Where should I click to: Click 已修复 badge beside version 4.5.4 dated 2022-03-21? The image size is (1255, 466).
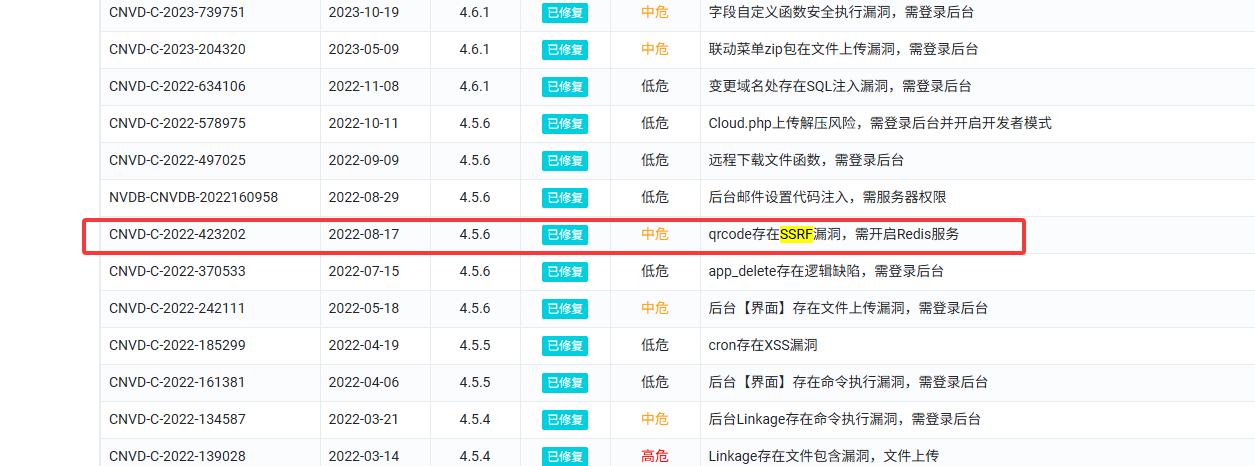[x=565, y=420]
